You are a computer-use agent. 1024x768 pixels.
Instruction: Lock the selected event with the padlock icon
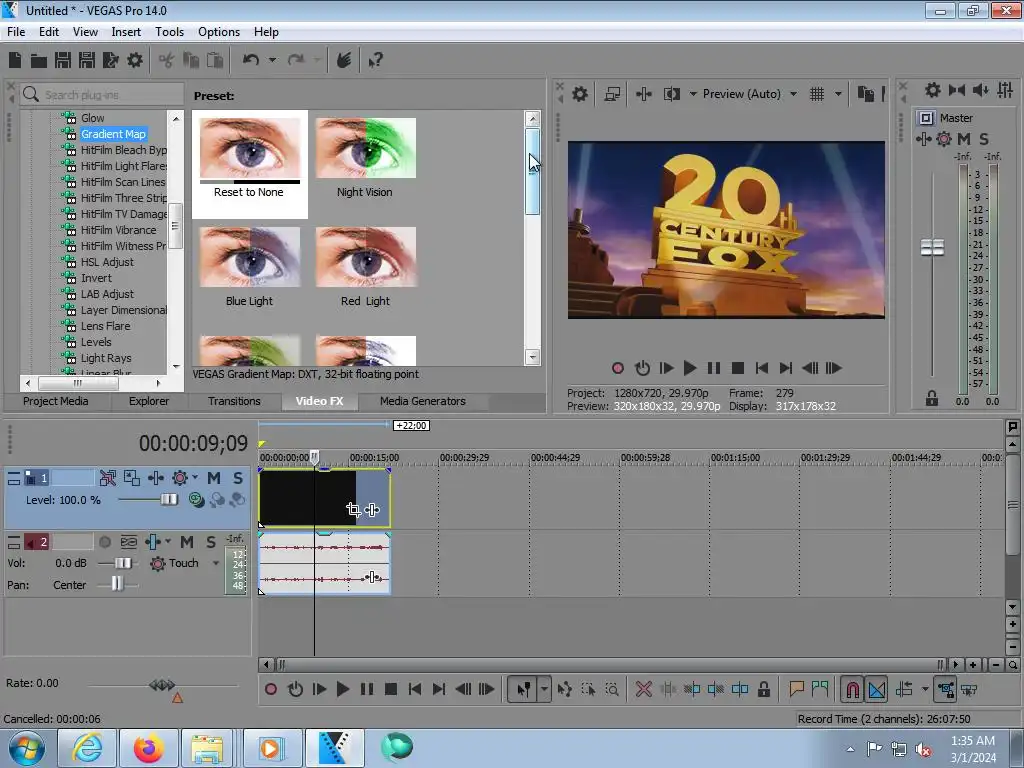(763, 689)
